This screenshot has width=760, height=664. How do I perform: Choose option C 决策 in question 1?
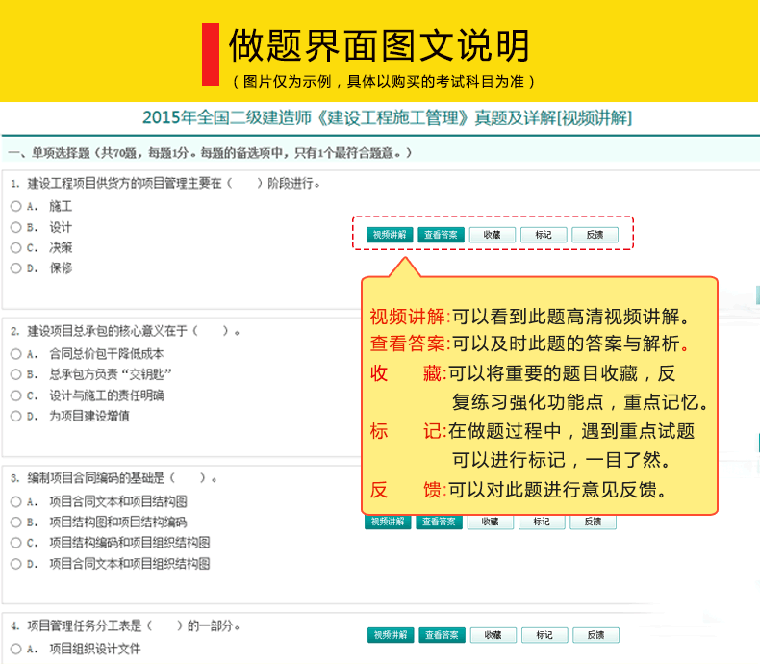[16, 247]
